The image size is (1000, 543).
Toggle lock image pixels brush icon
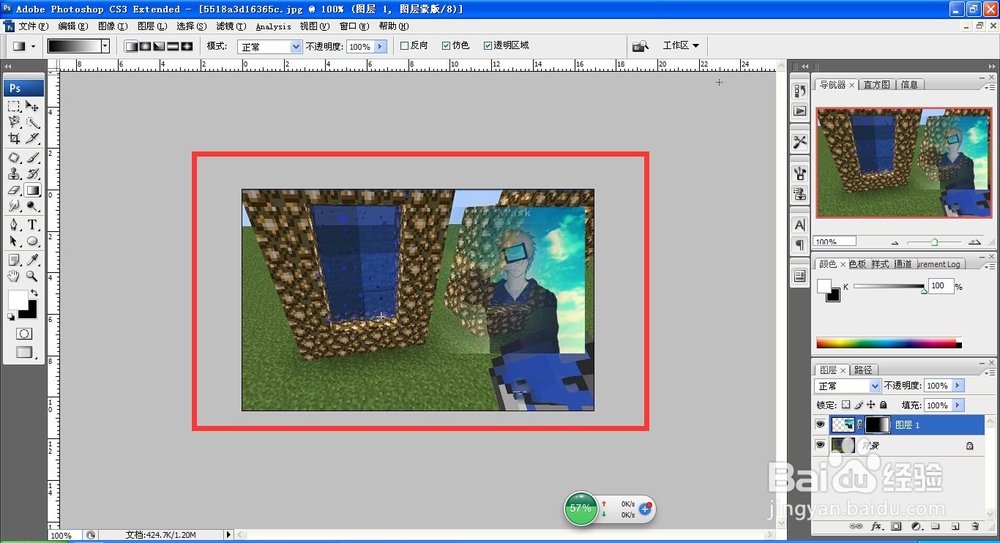point(858,405)
